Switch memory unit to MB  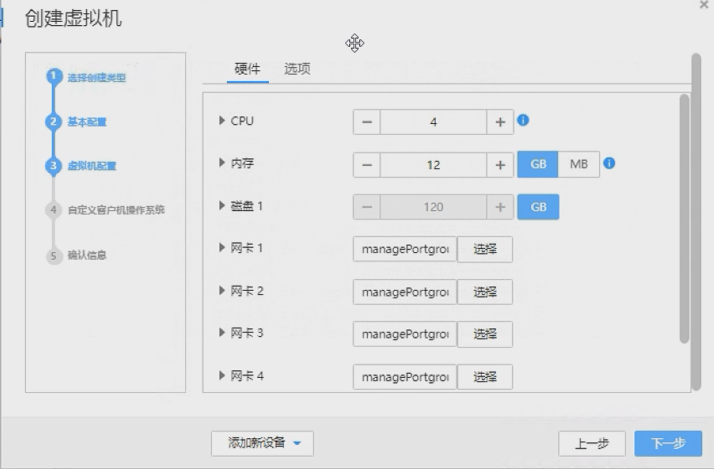579,165
